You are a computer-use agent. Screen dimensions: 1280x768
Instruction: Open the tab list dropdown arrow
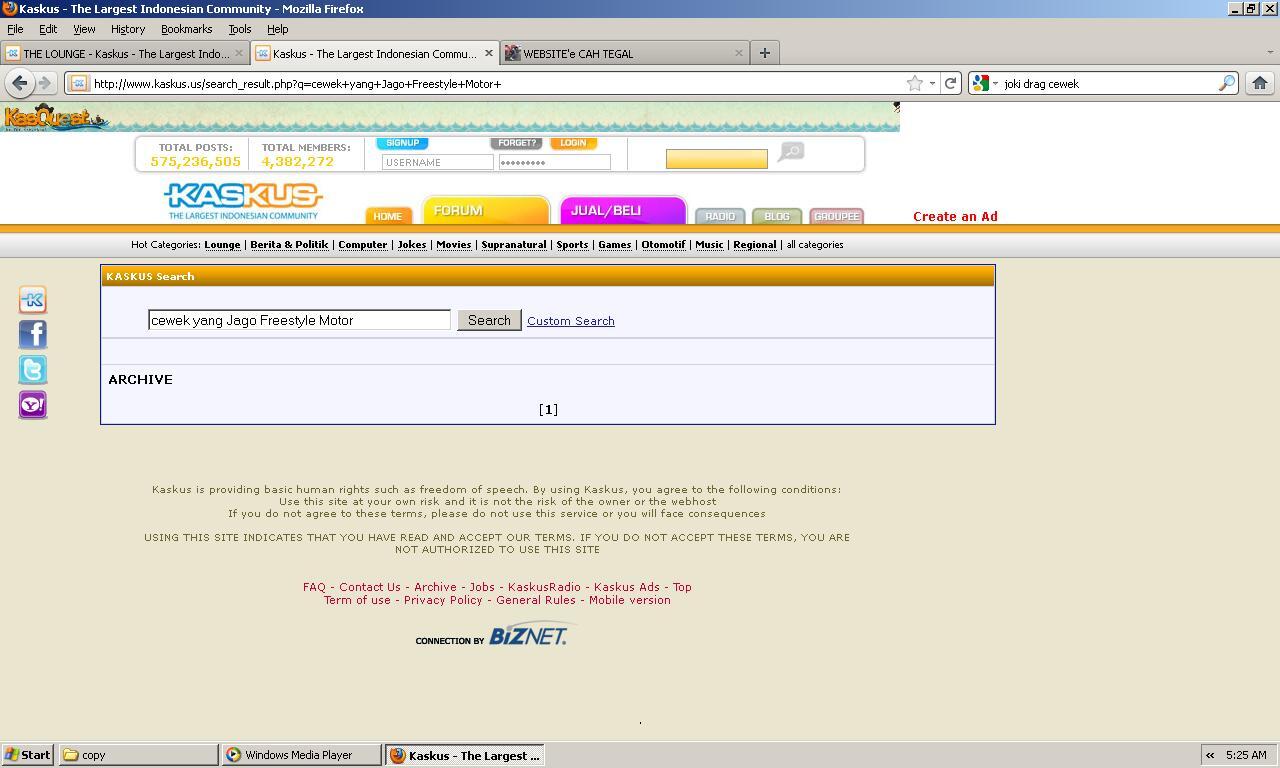(1270, 52)
